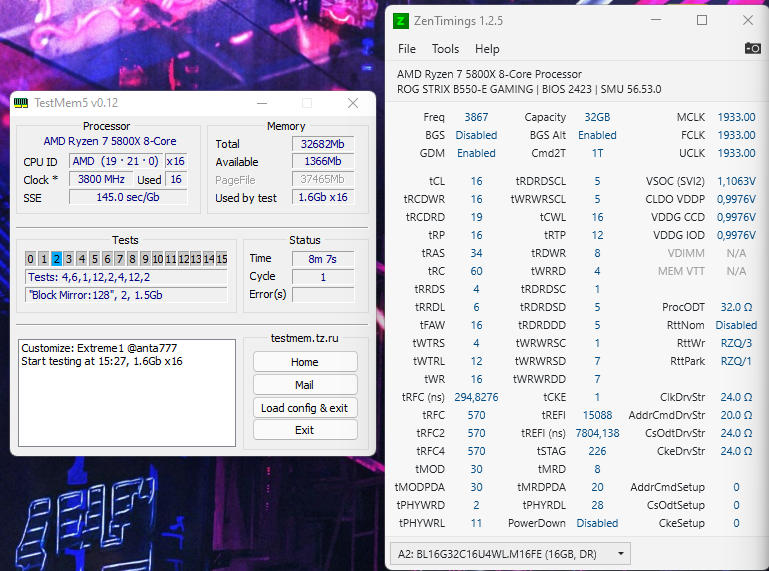Open the Help menu in ZenTimings
769x571 pixels.
tap(487, 49)
